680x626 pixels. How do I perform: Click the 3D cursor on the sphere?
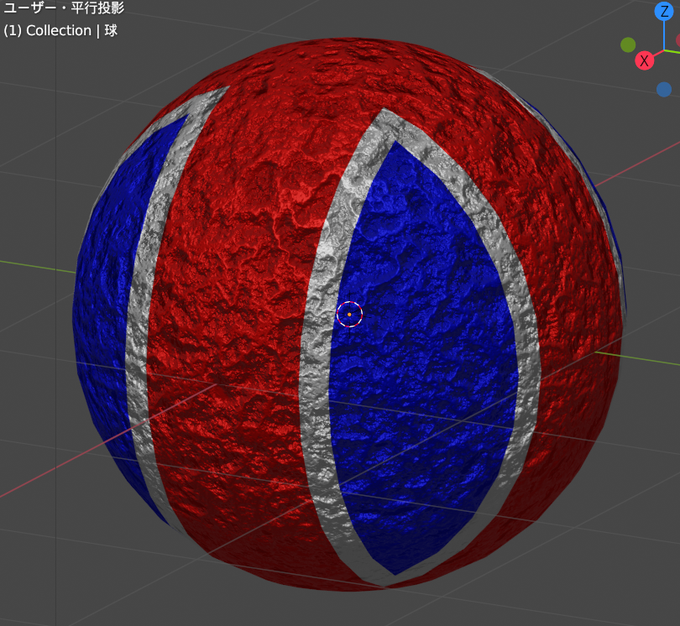tap(350, 314)
